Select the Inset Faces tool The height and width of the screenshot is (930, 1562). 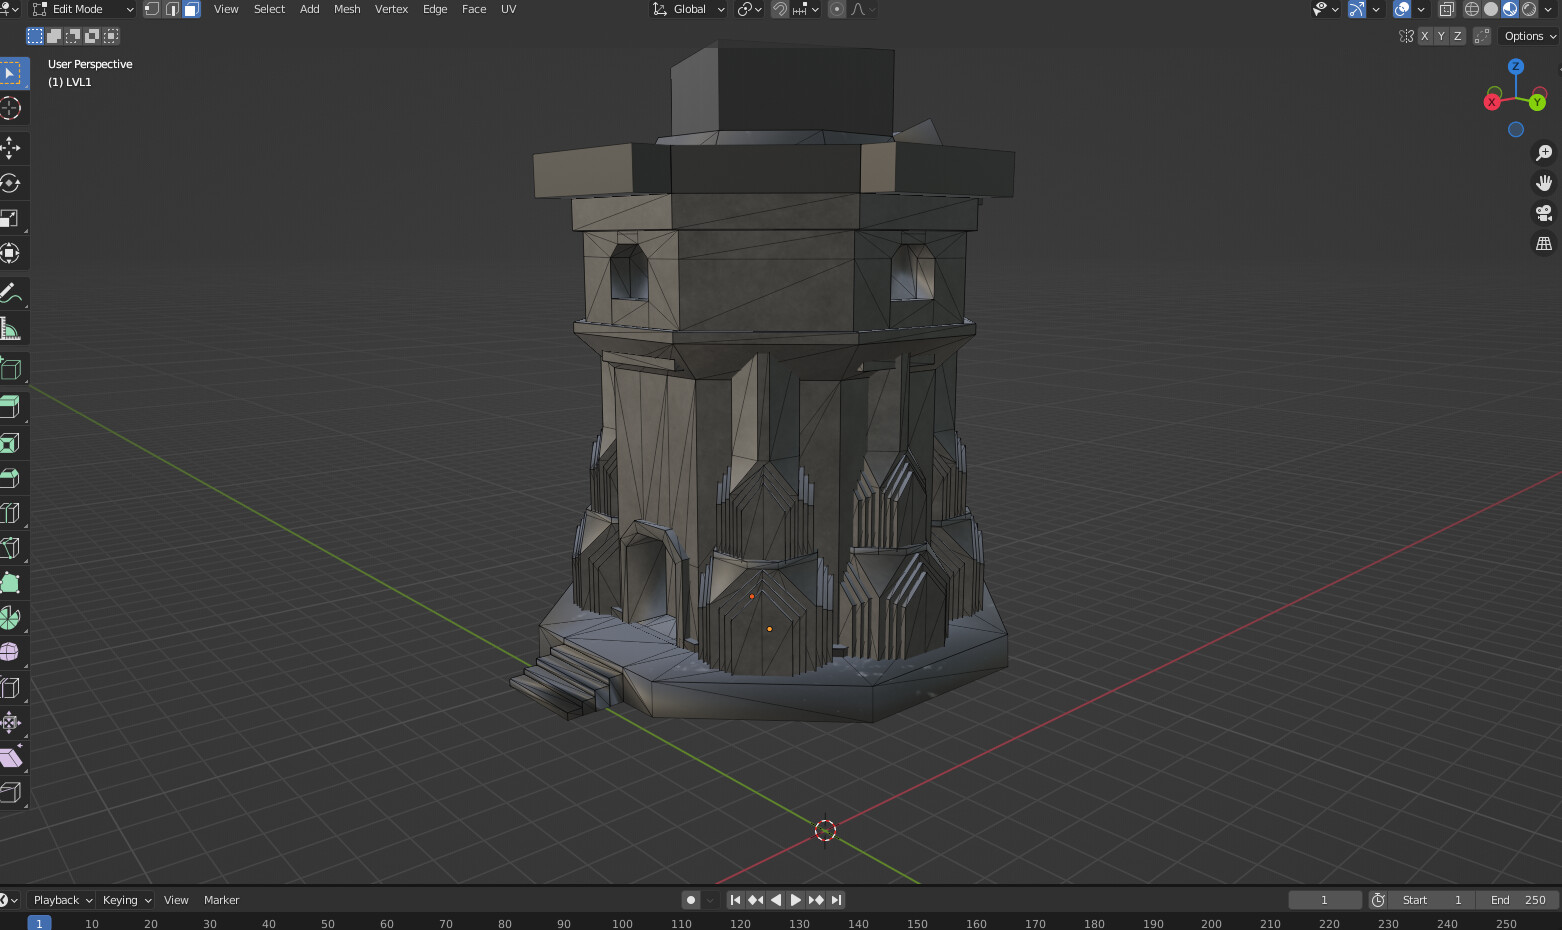click(x=12, y=442)
